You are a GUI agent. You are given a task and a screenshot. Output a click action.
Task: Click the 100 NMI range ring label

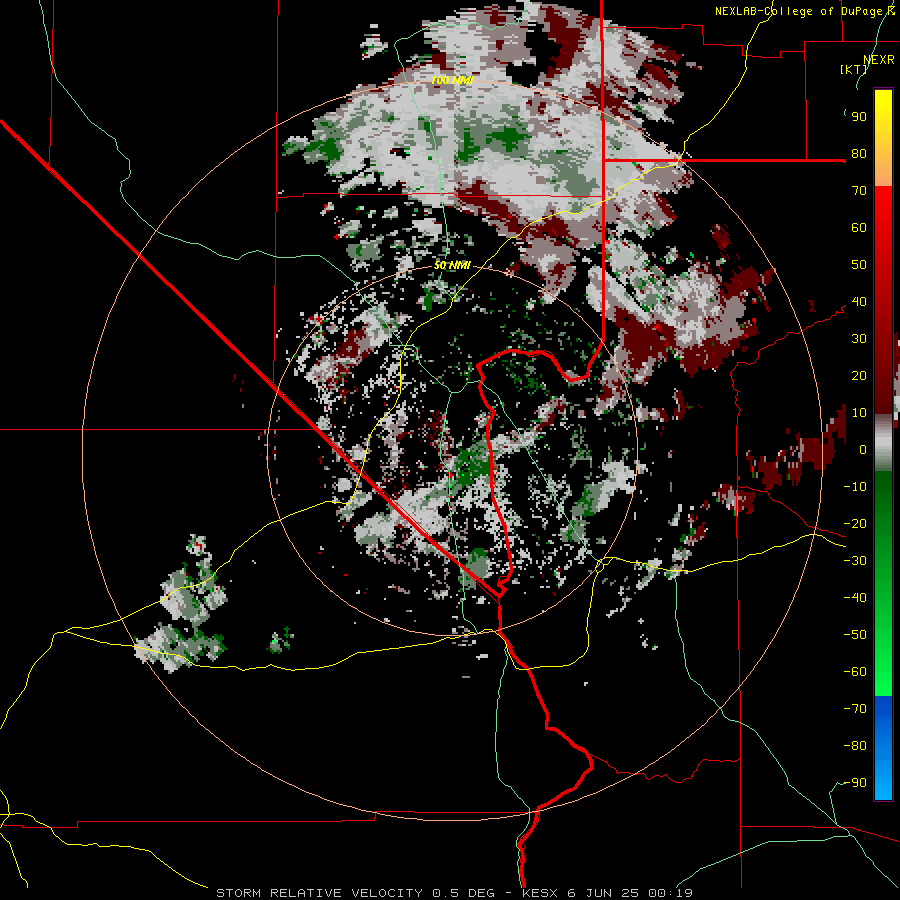452,80
